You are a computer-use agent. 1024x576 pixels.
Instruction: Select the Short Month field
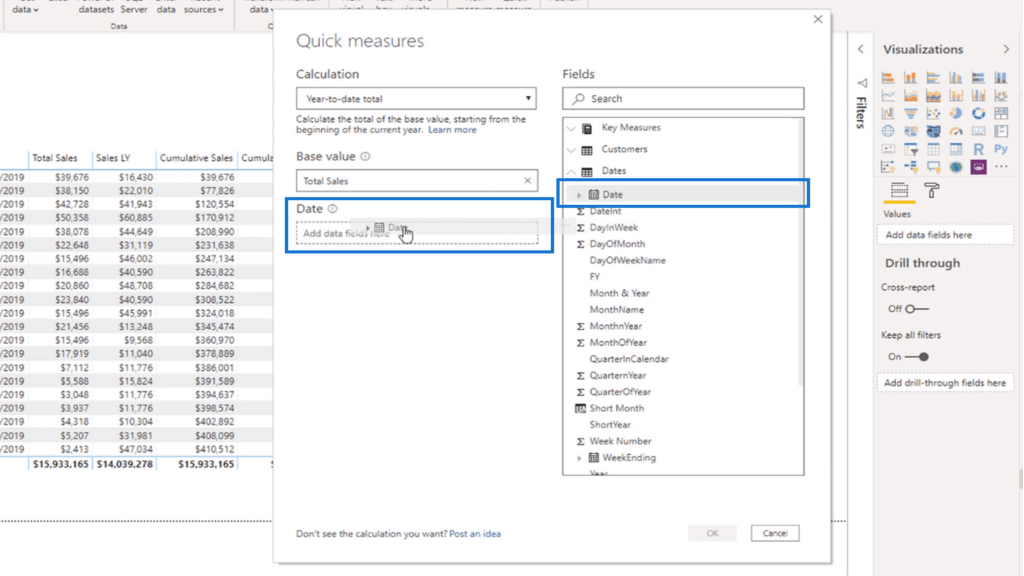pos(616,408)
